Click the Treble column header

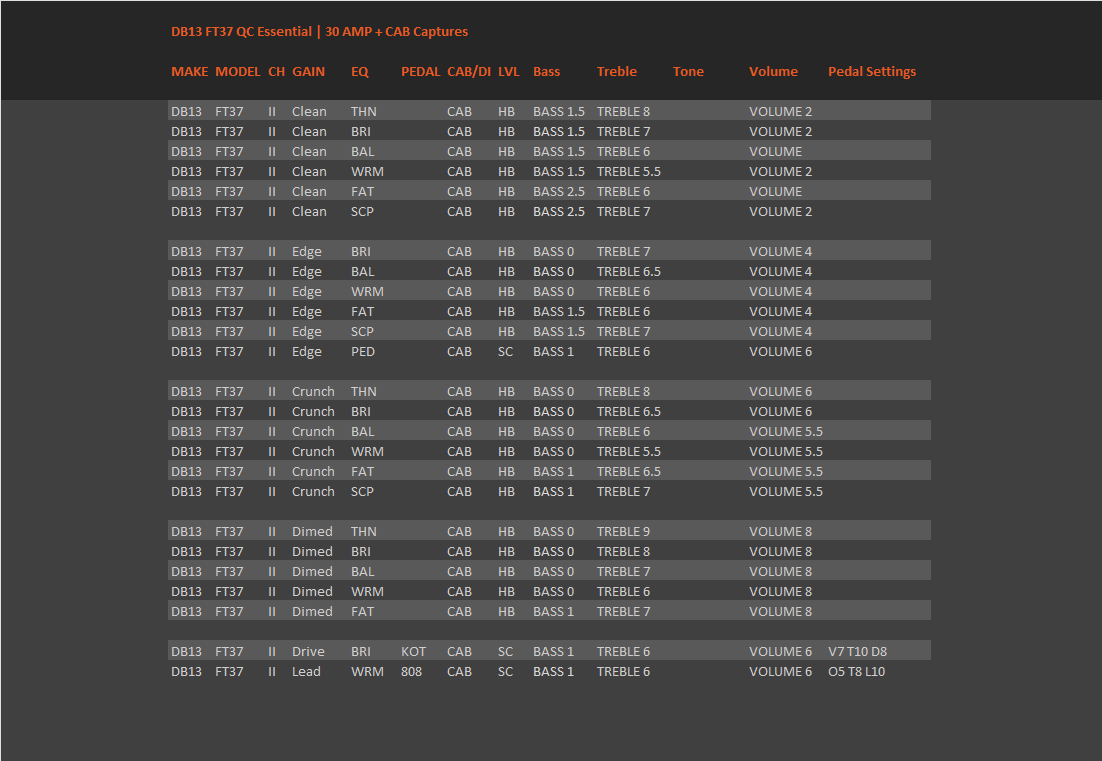616,72
